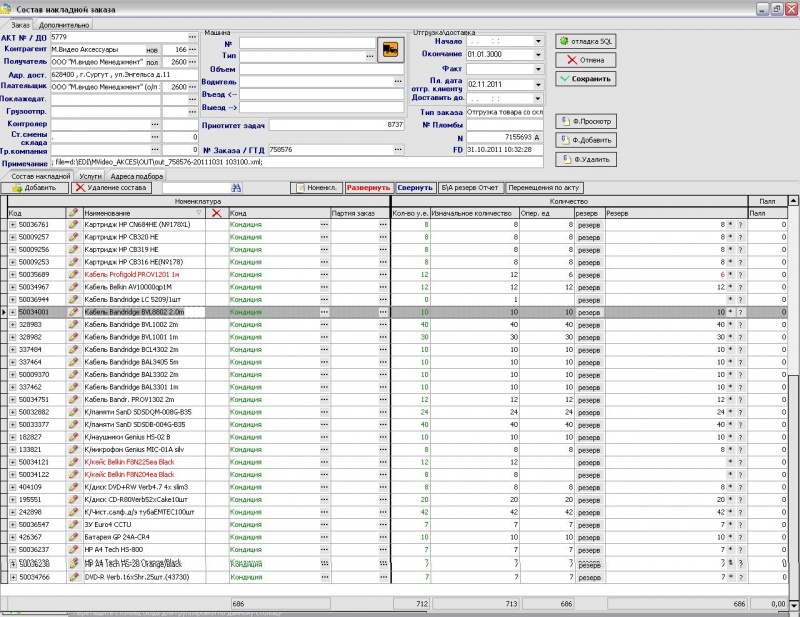Expand row with code 50036761
This screenshot has height=617, width=800.
pyautogui.click(x=13, y=225)
